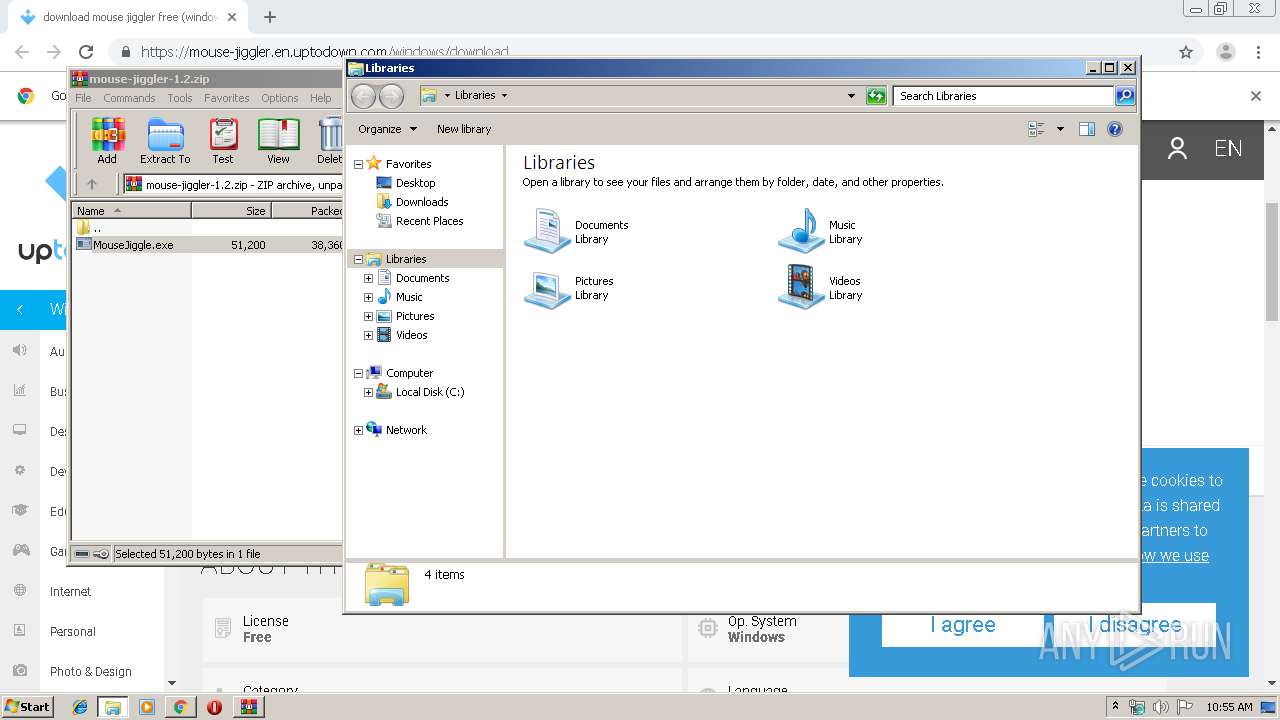Bookmark this page with the star icon
This screenshot has height=720, width=1280.
(1186, 52)
